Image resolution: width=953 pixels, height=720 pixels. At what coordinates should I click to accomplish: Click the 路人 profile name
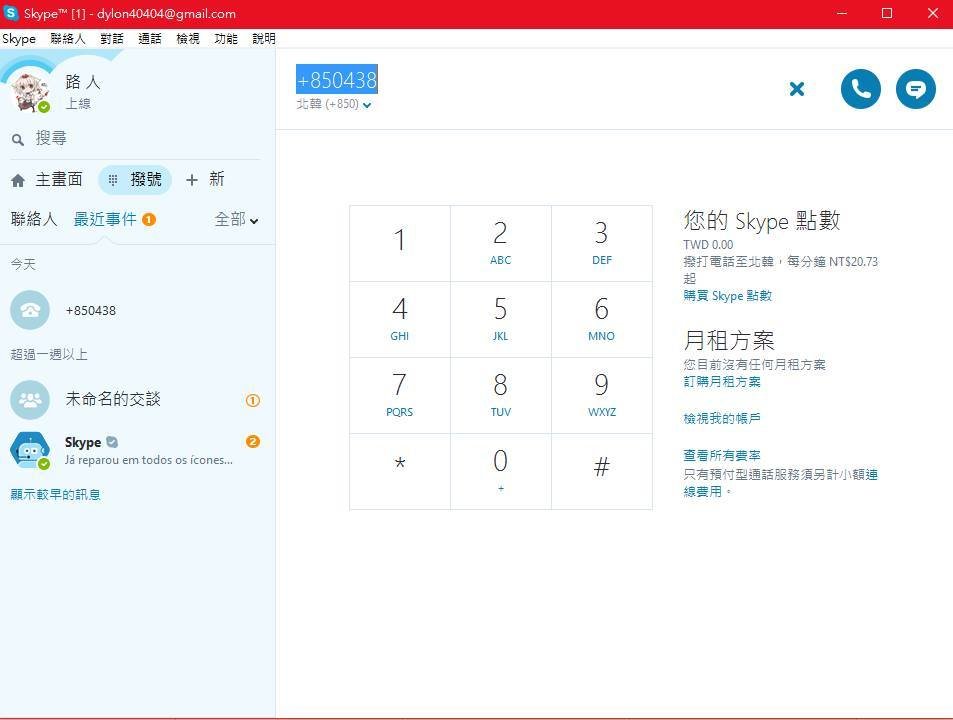point(83,82)
